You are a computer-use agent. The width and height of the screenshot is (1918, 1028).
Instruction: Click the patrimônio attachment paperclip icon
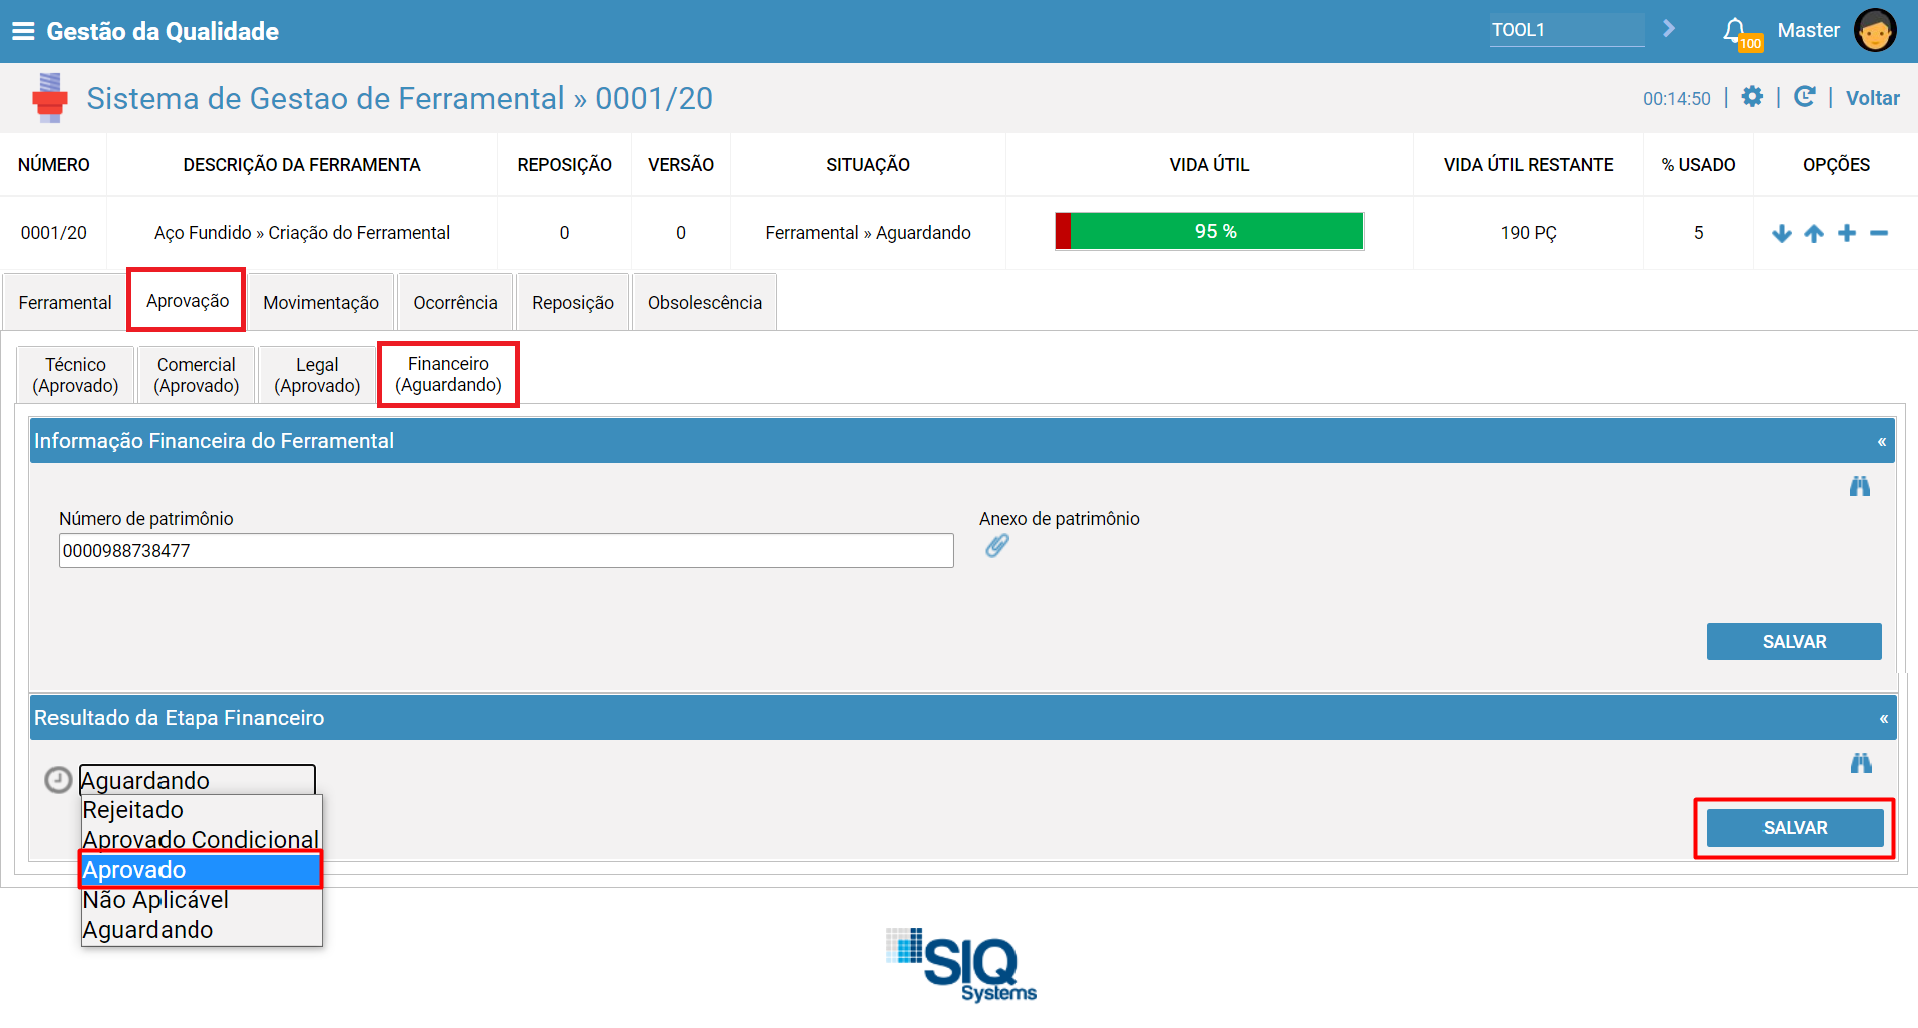(x=997, y=546)
